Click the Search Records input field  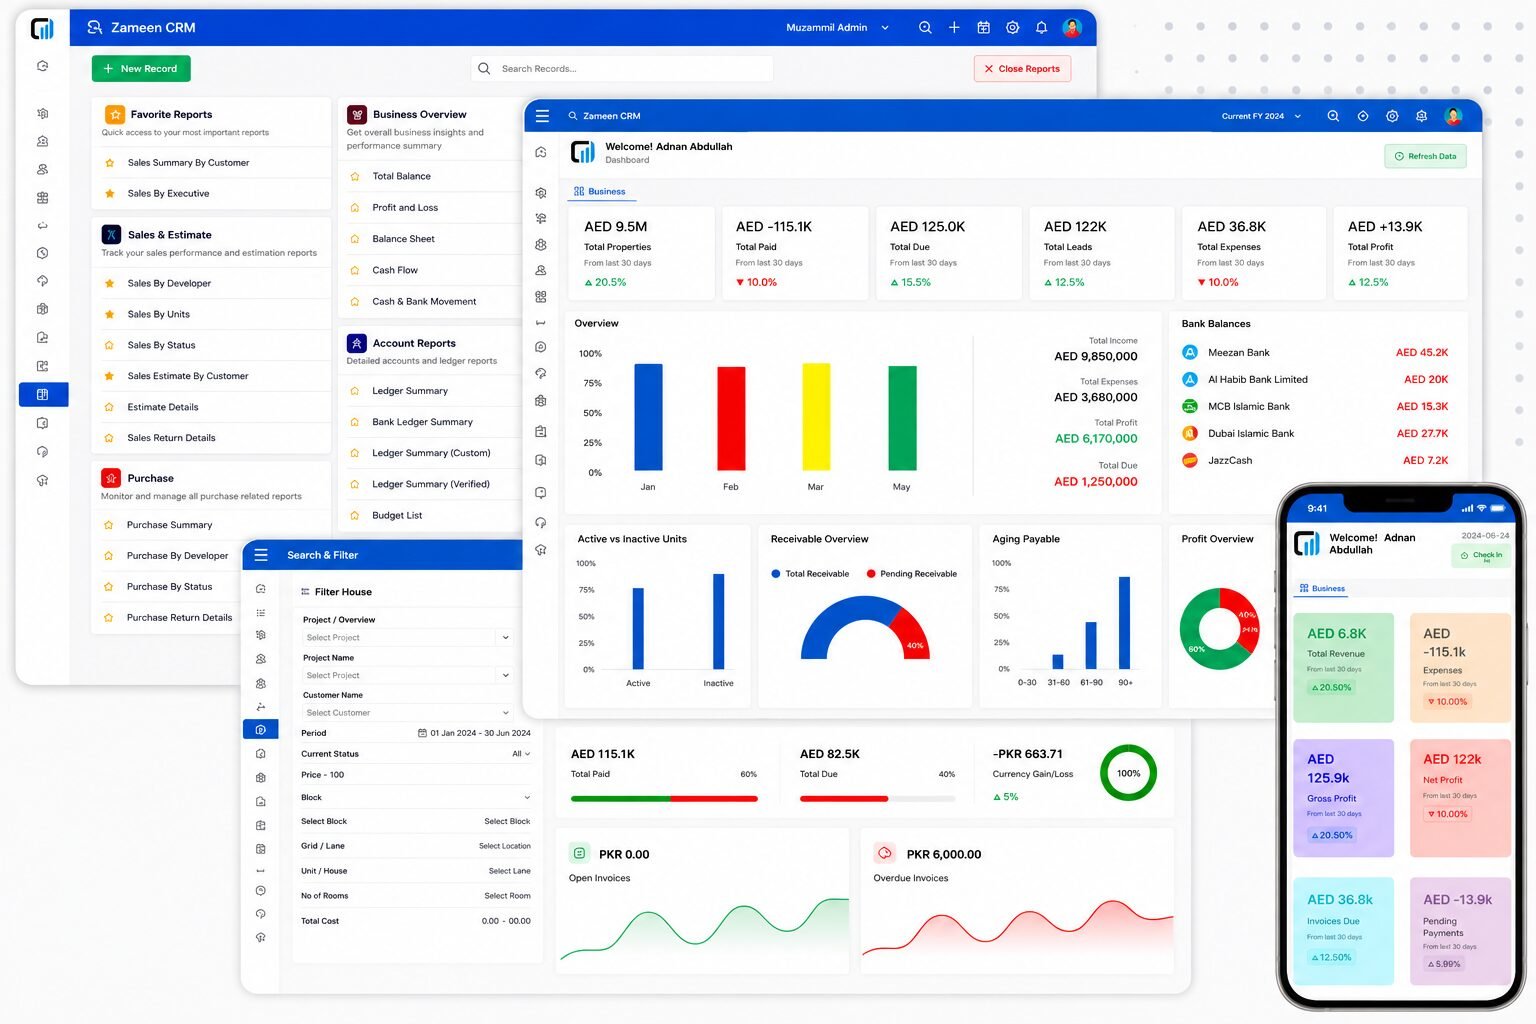(622, 69)
